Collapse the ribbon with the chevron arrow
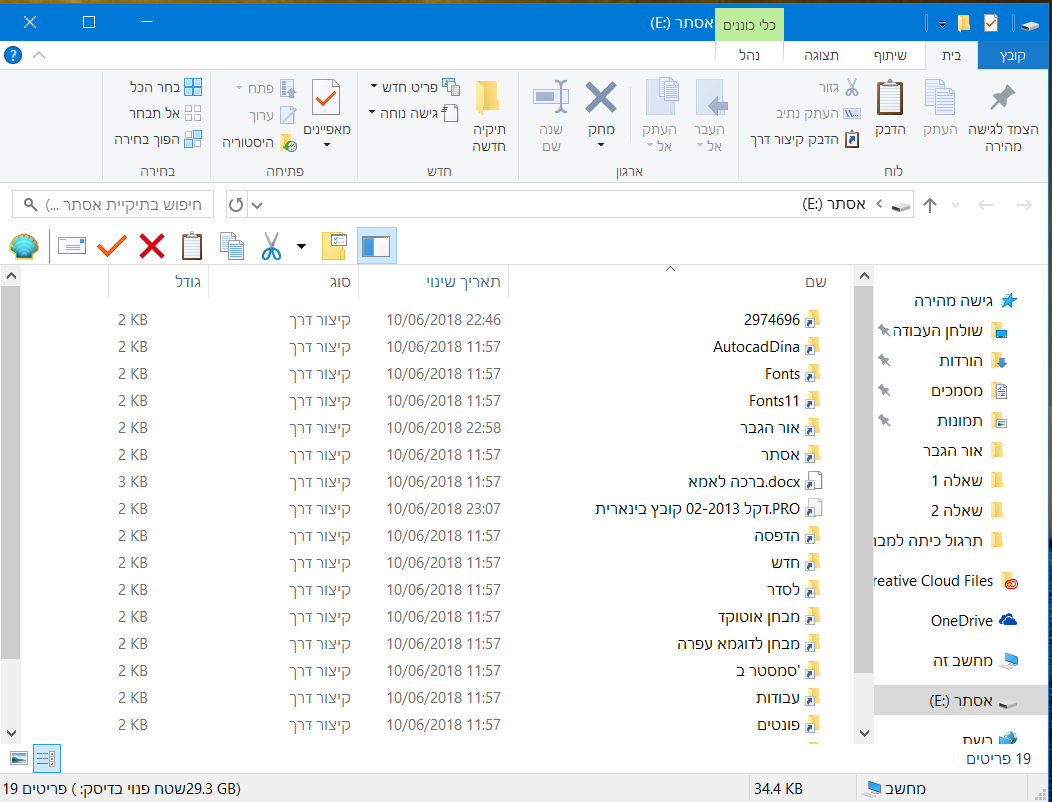1052x802 pixels. tap(39, 55)
